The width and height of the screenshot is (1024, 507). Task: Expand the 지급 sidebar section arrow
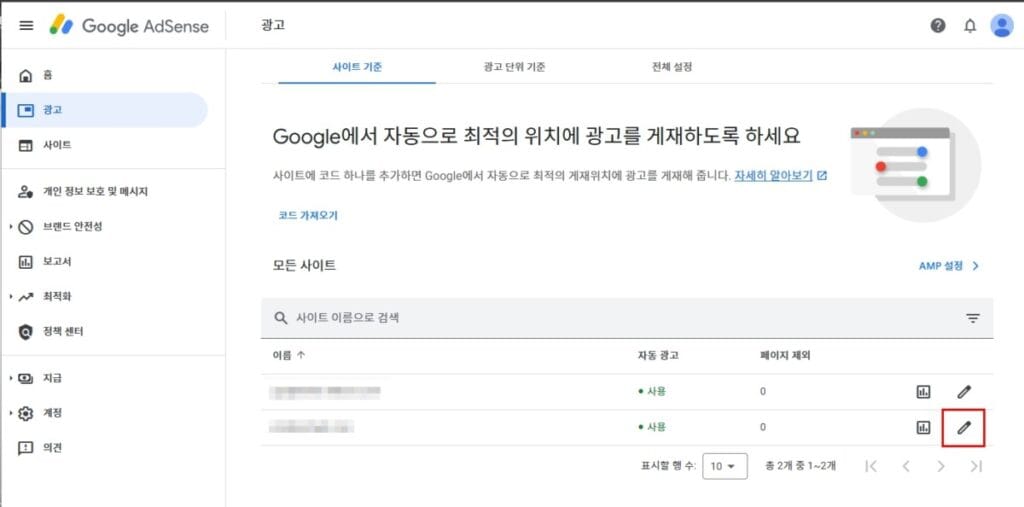[11, 378]
